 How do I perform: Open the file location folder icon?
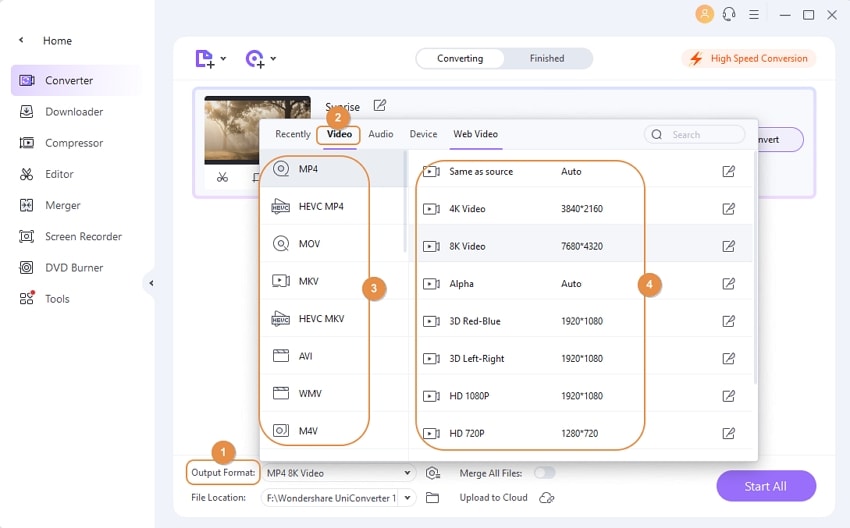(x=433, y=498)
